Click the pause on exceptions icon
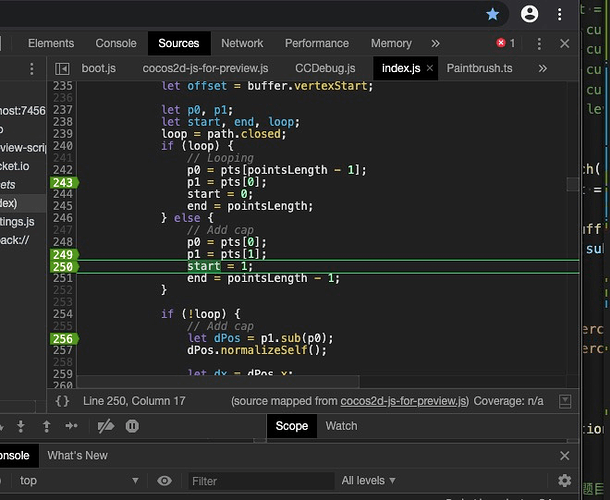Image resolution: width=610 pixels, height=500 pixels. [x=132, y=426]
